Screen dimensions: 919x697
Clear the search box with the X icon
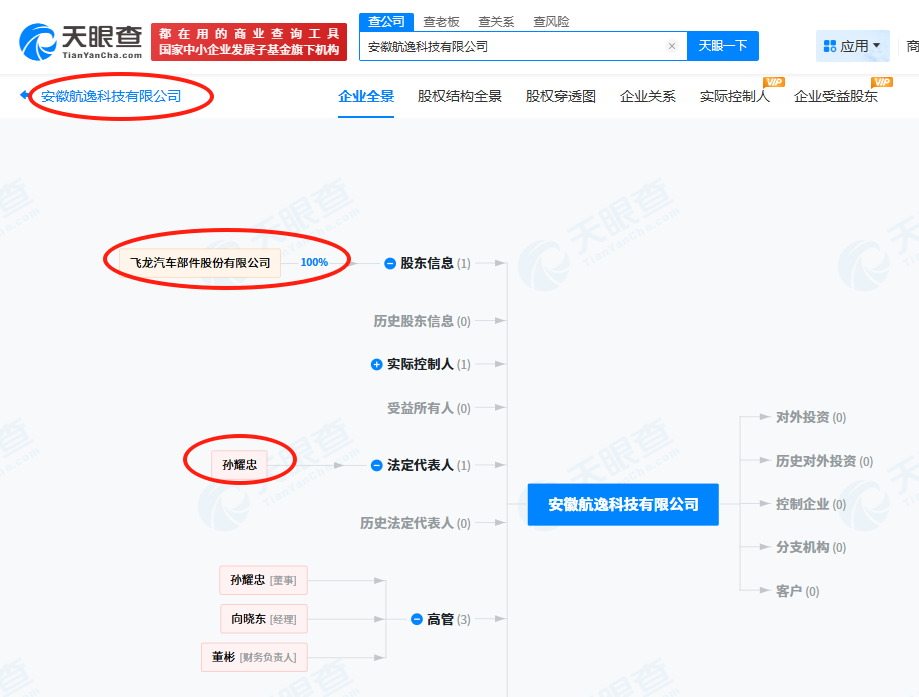pyautogui.click(x=672, y=46)
